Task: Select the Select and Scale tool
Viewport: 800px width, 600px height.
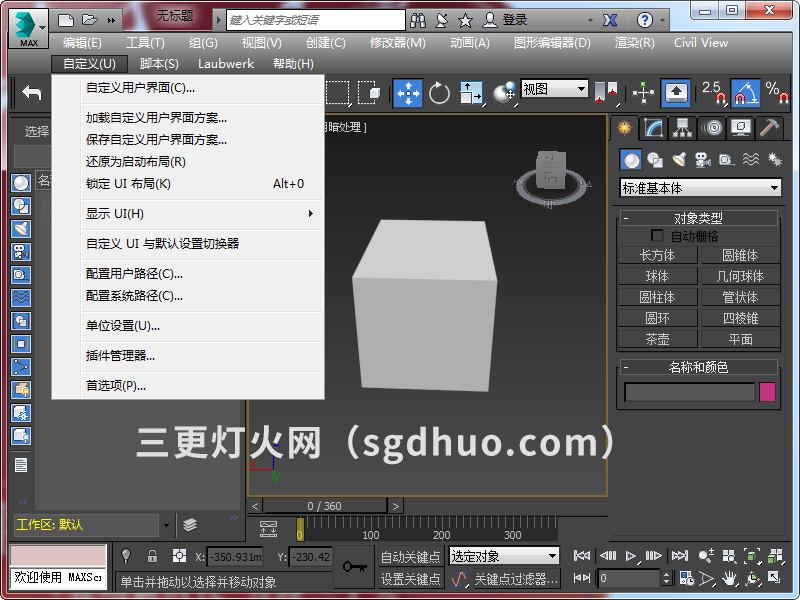Action: (470, 93)
